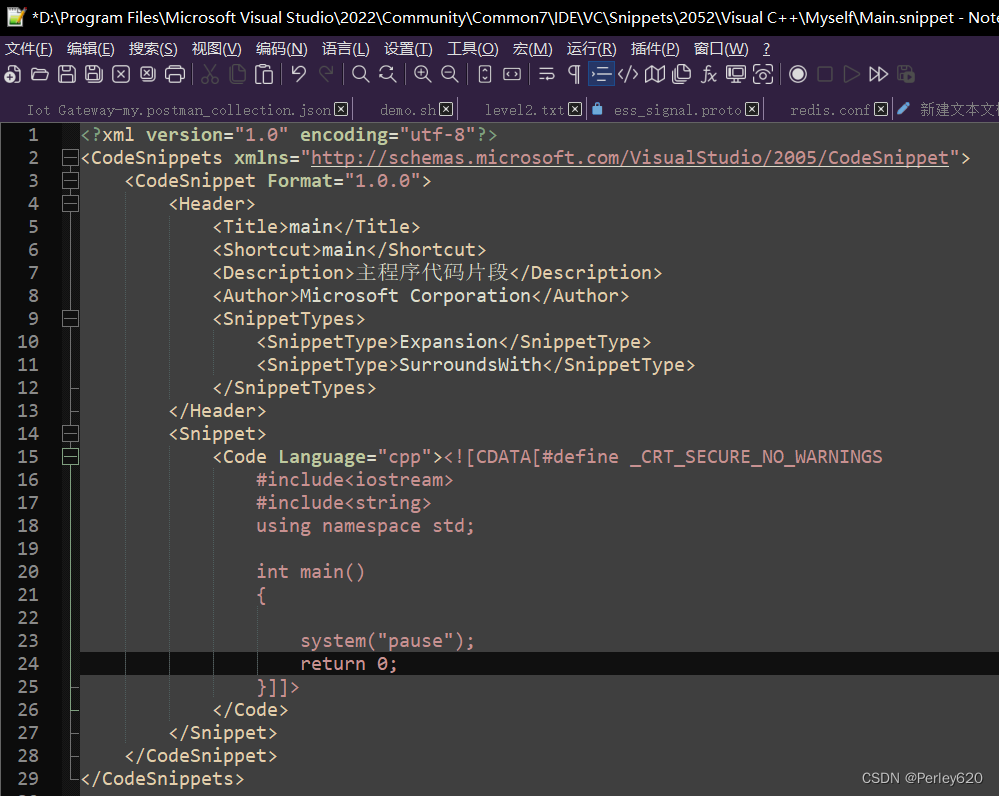Screen dimensions: 999x796
Task: Toggle the monitoring display icon
Action: [736, 75]
